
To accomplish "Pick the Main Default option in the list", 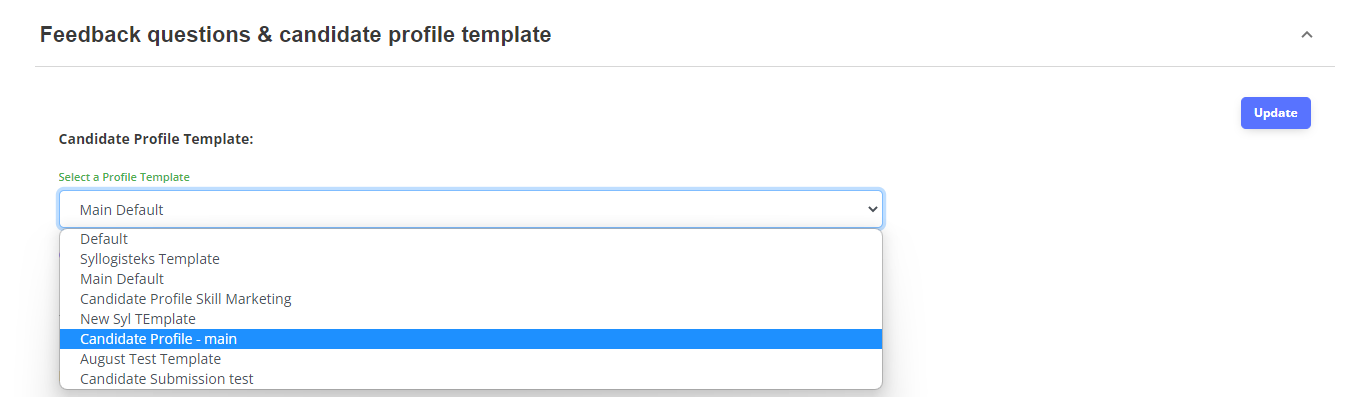I will (471, 279).
